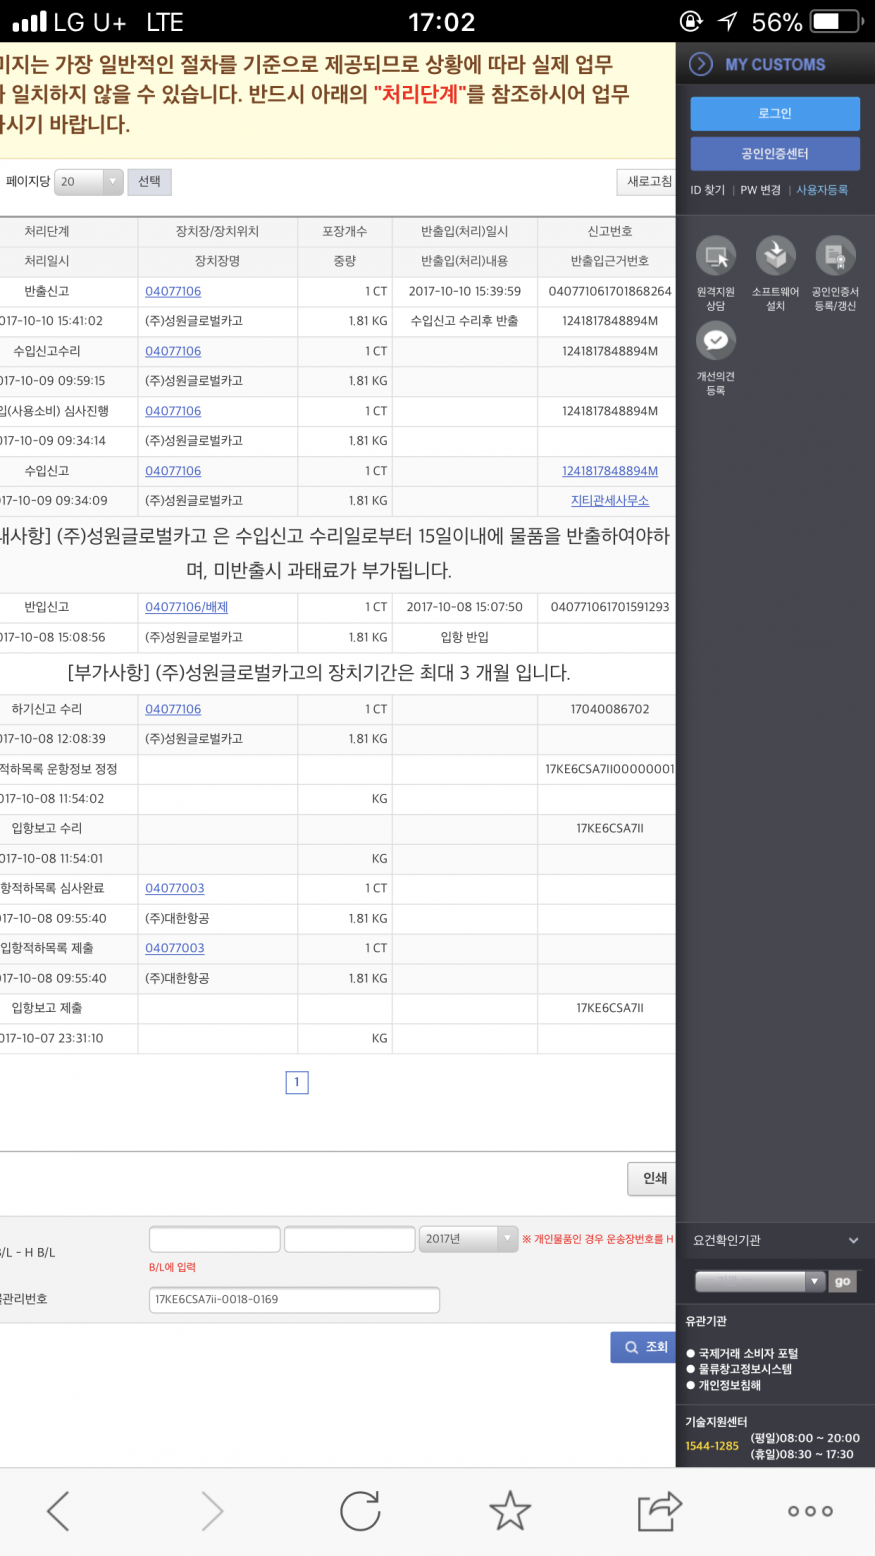Open the 04077106 link in the 수입신고수리 row
The image size is (875, 1556).
(x=173, y=351)
